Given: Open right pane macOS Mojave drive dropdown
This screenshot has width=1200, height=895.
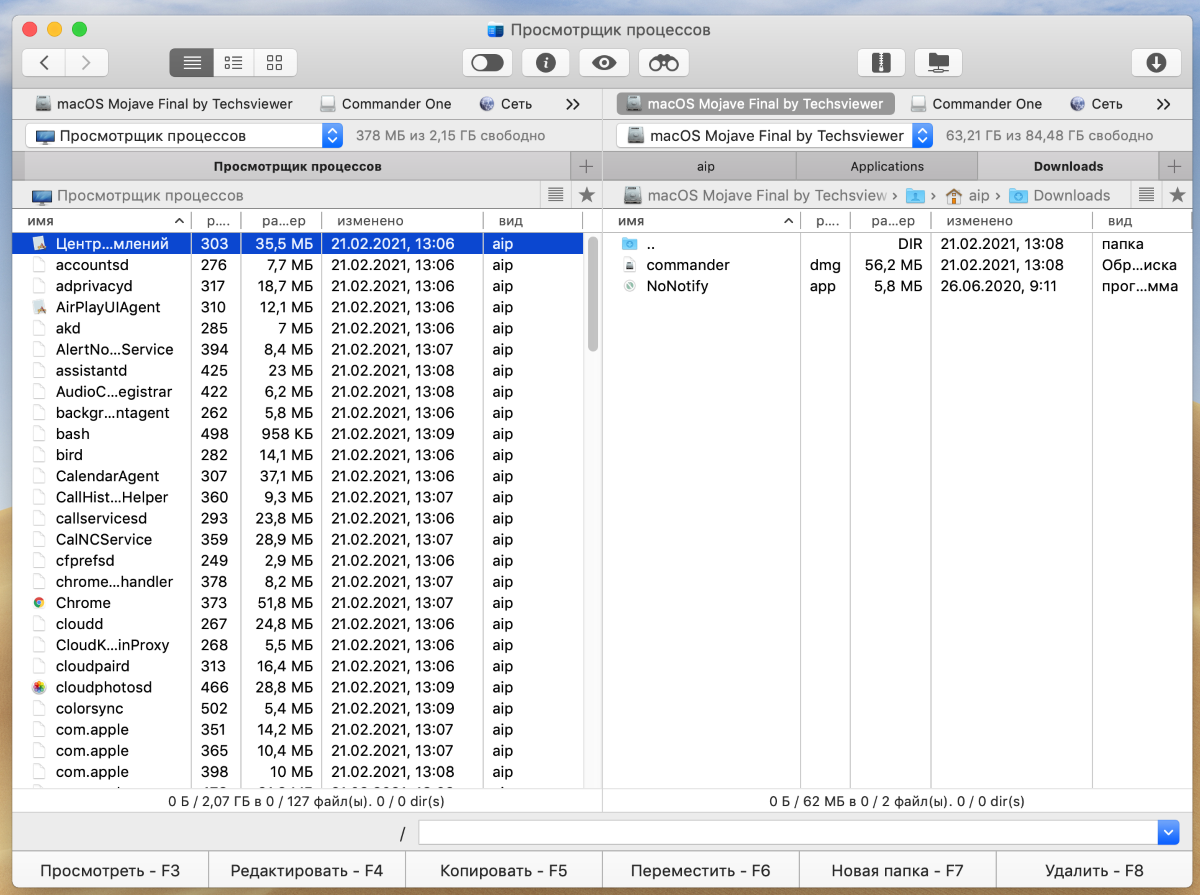Looking at the screenshot, I should click(x=775, y=135).
